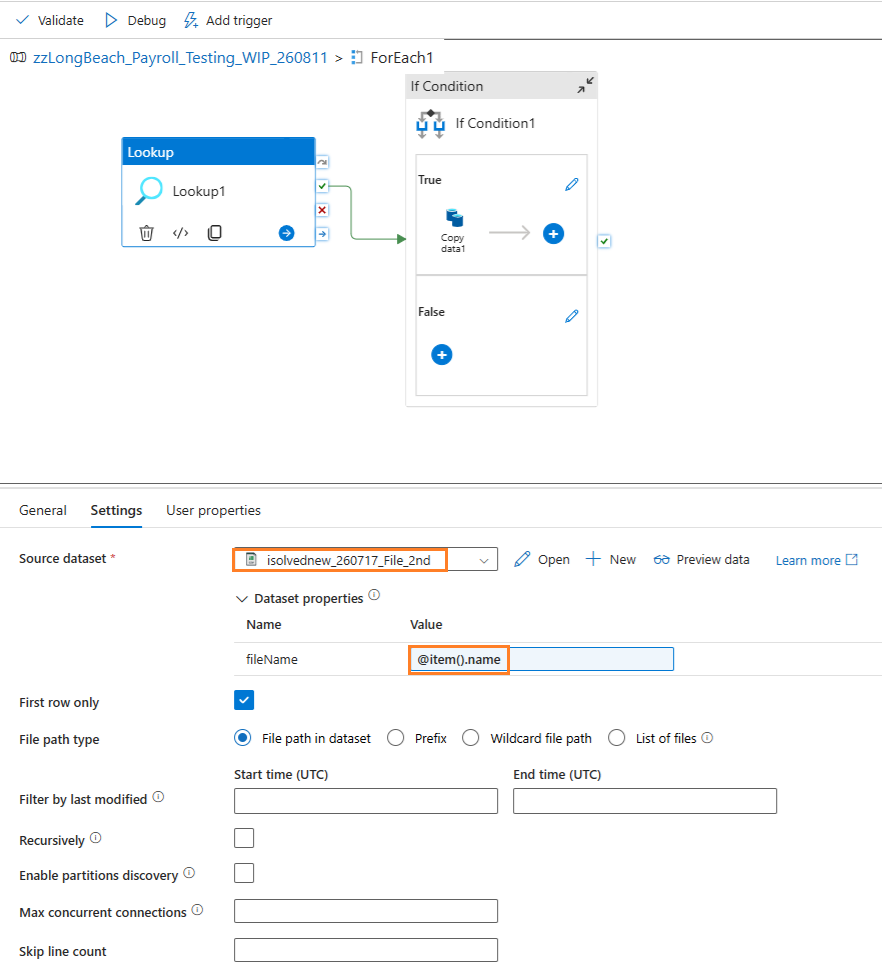View Lookup1 source code icon

point(180,233)
